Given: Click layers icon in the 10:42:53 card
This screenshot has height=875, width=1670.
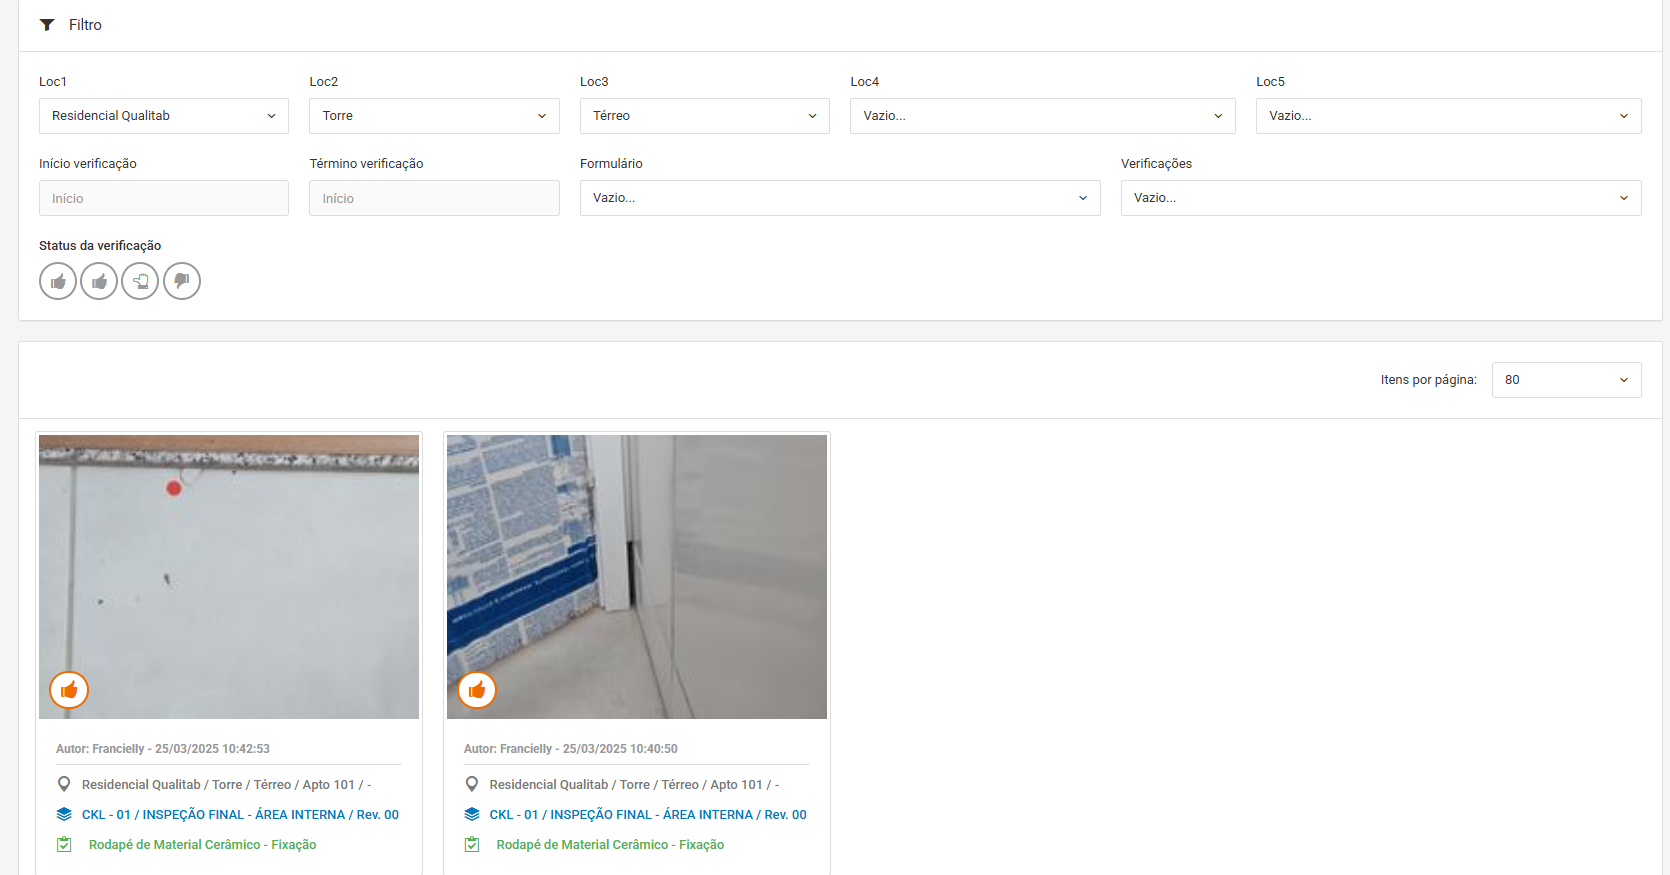Looking at the screenshot, I should click(64, 814).
